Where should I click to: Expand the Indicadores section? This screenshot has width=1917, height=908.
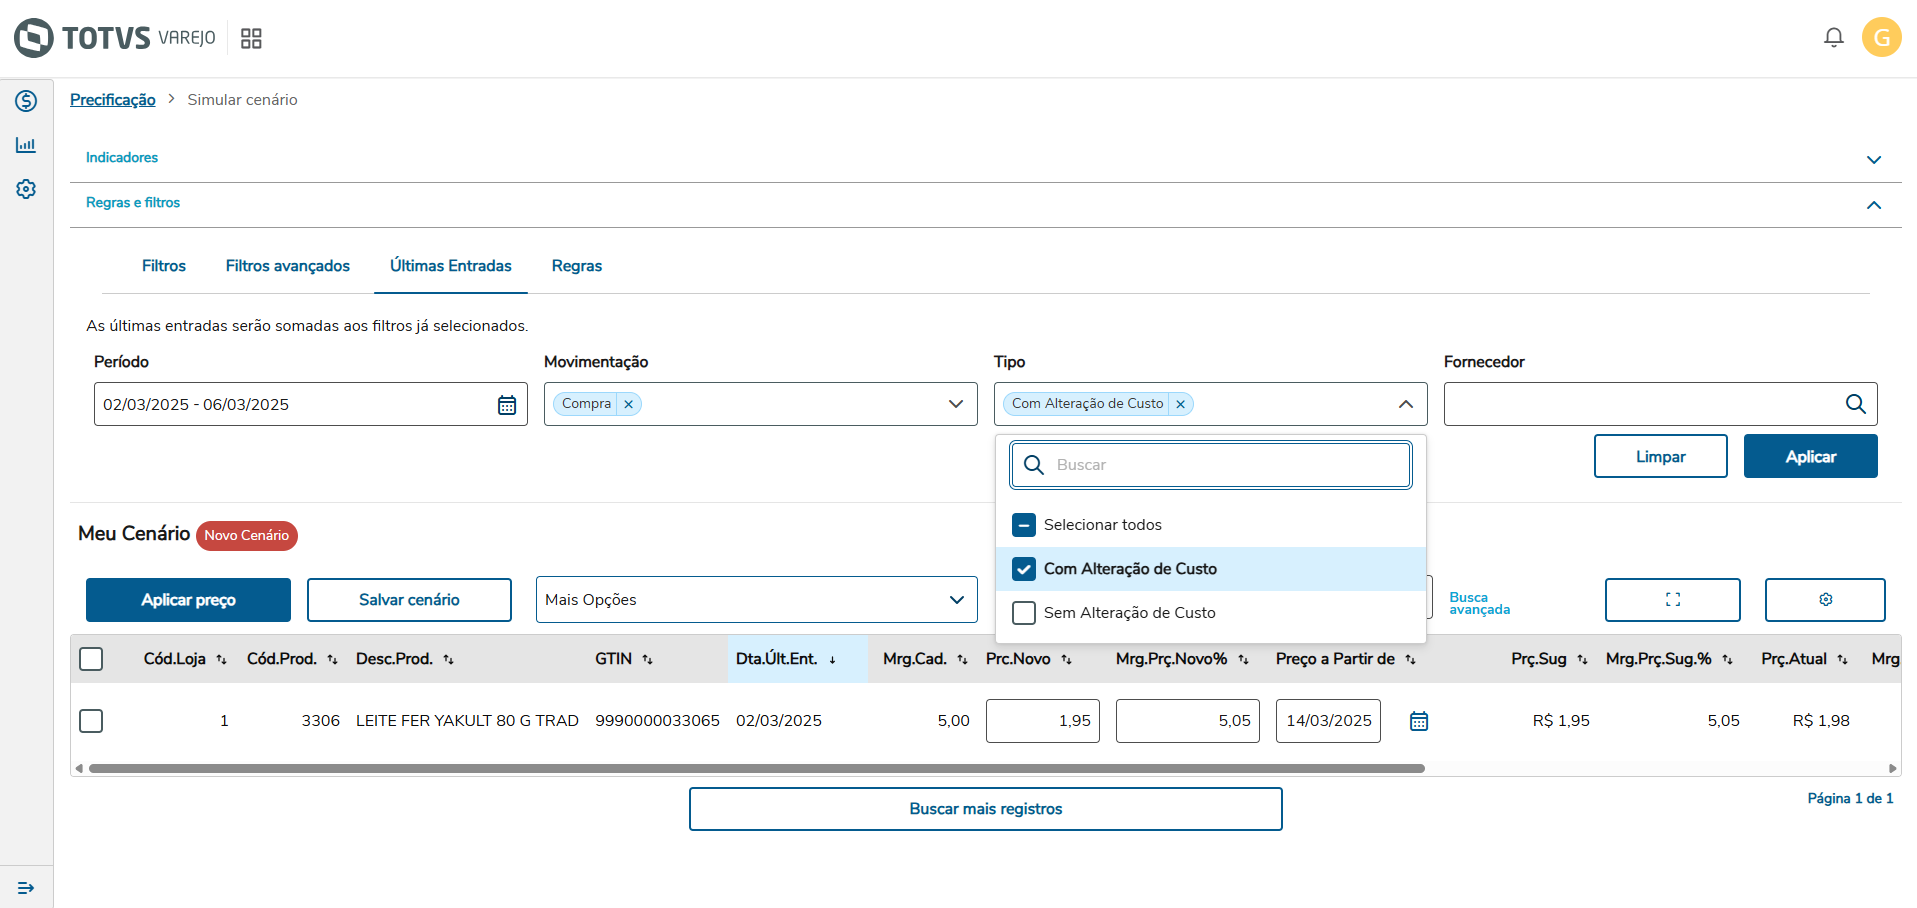[1873, 159]
